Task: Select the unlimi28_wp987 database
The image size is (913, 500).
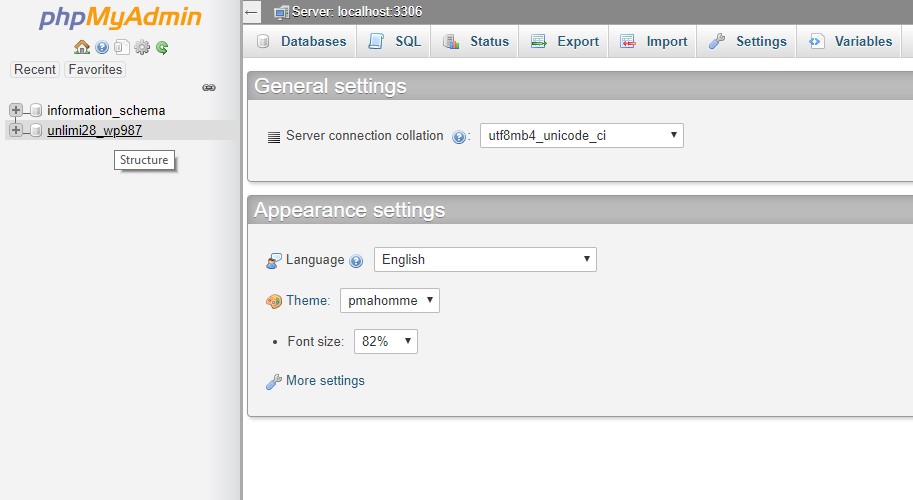Action: [94, 130]
